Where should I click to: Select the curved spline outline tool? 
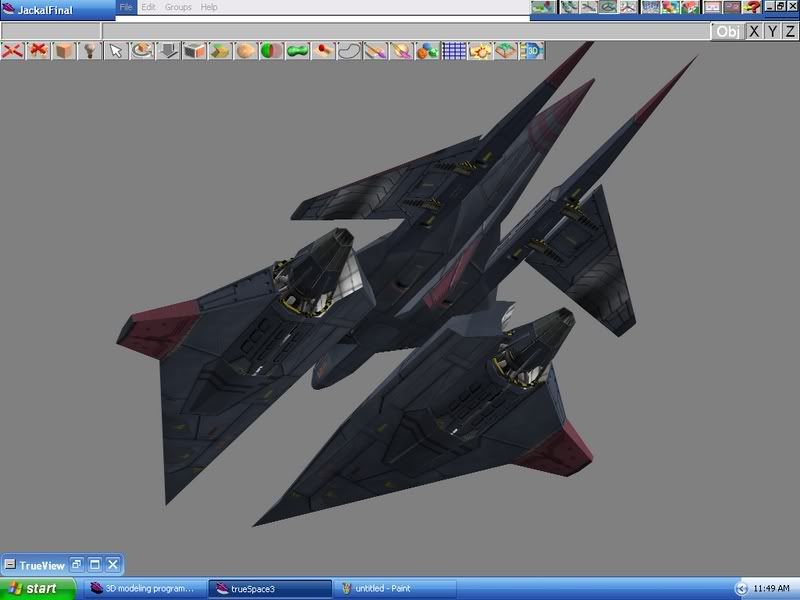[350, 51]
